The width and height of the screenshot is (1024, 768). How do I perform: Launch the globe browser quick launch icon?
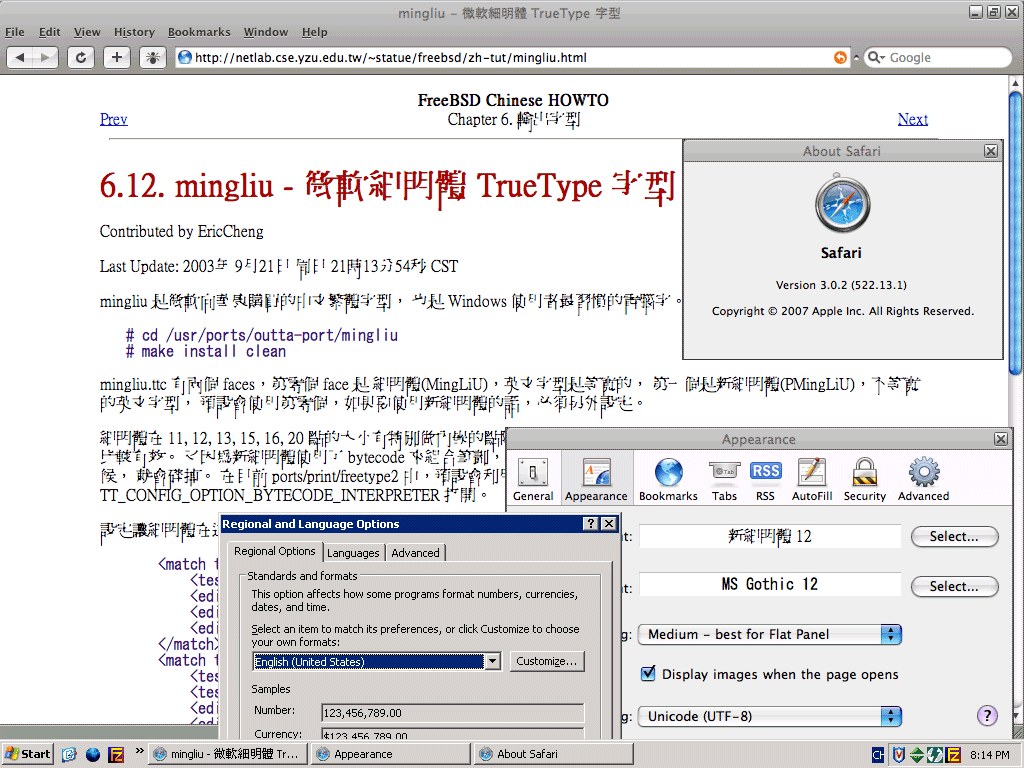pos(93,754)
